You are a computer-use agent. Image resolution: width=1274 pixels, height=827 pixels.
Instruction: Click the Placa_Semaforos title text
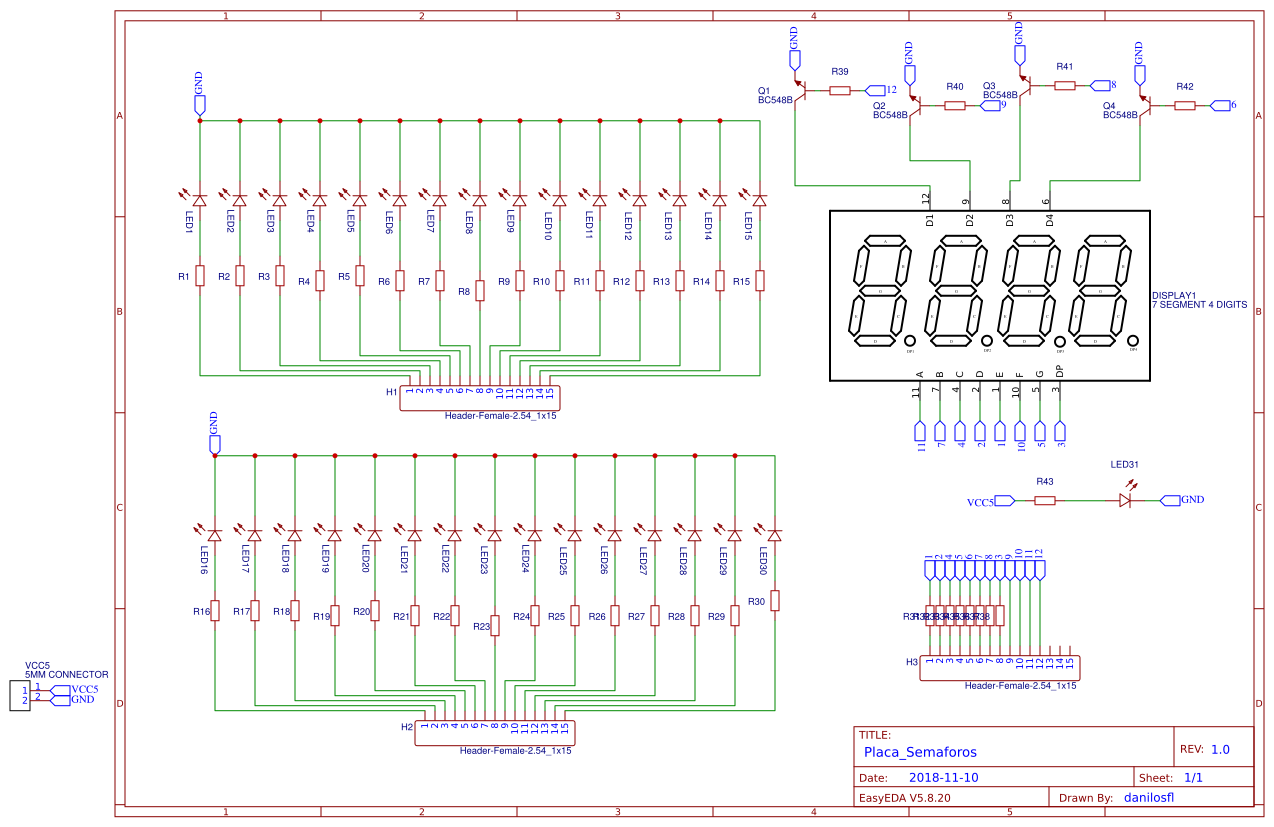point(920,752)
